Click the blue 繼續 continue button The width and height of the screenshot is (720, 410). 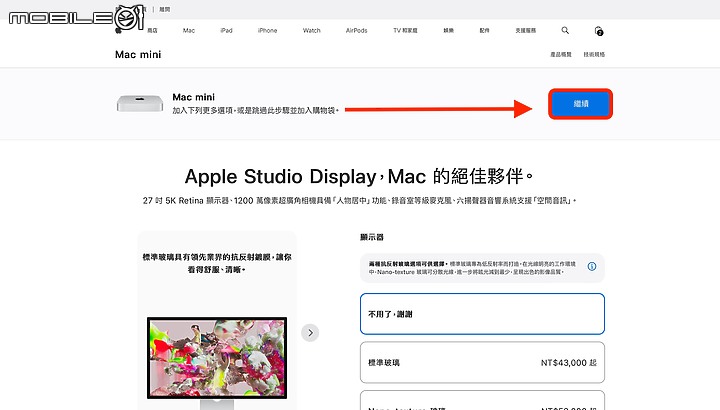click(580, 104)
